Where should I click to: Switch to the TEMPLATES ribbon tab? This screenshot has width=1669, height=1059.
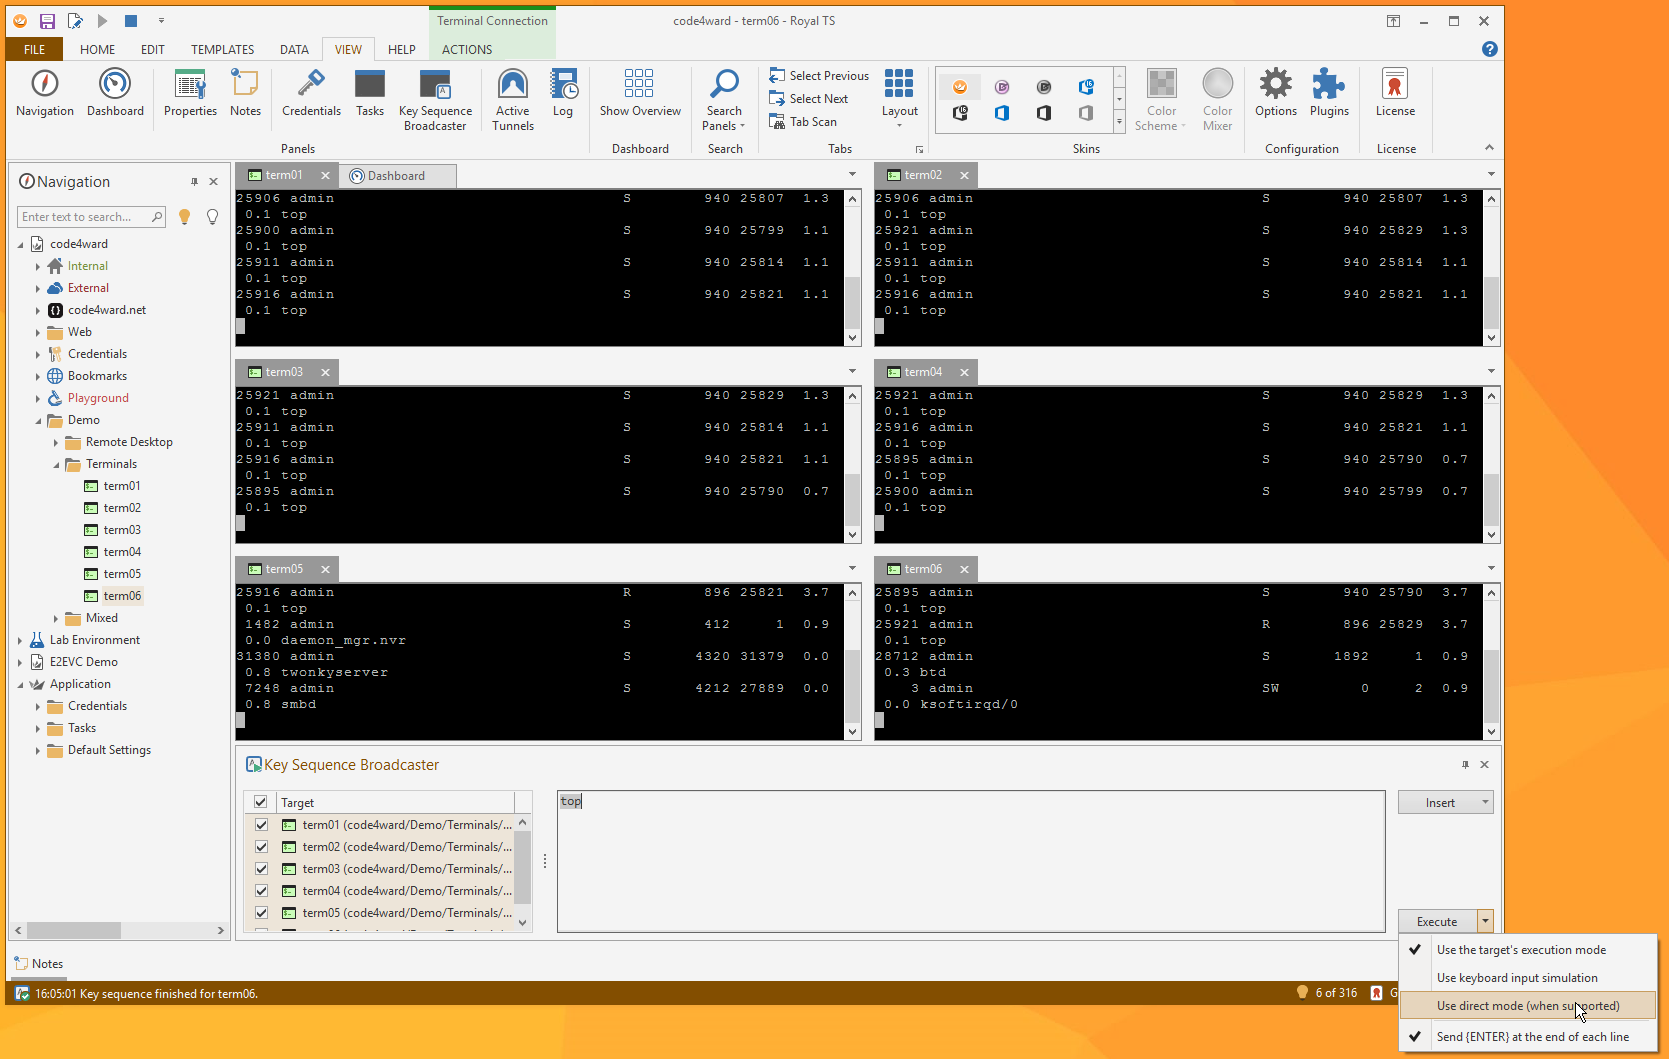click(x=221, y=49)
